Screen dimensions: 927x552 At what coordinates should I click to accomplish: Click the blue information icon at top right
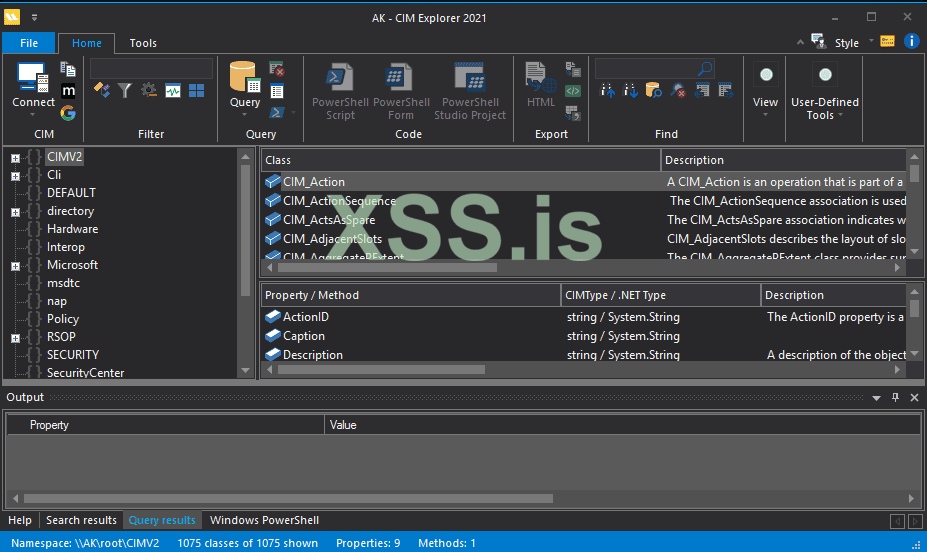[x=911, y=41]
